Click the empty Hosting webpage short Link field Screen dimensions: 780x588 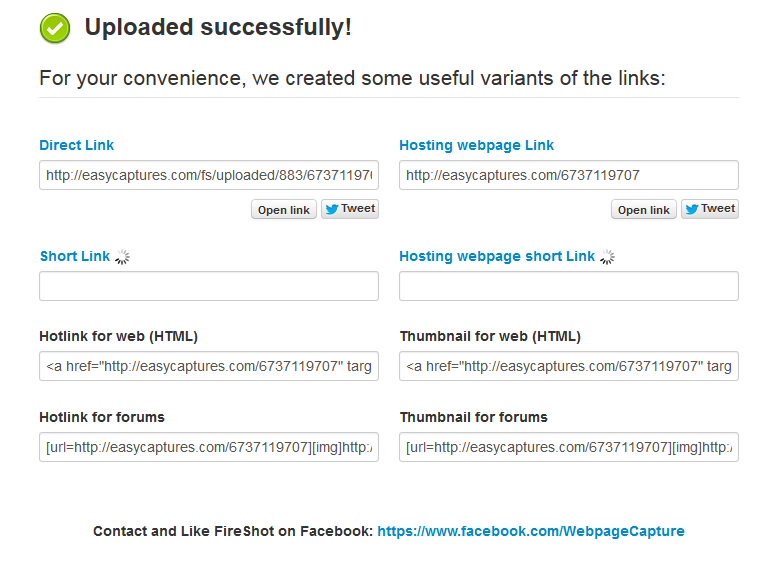[x=569, y=286]
